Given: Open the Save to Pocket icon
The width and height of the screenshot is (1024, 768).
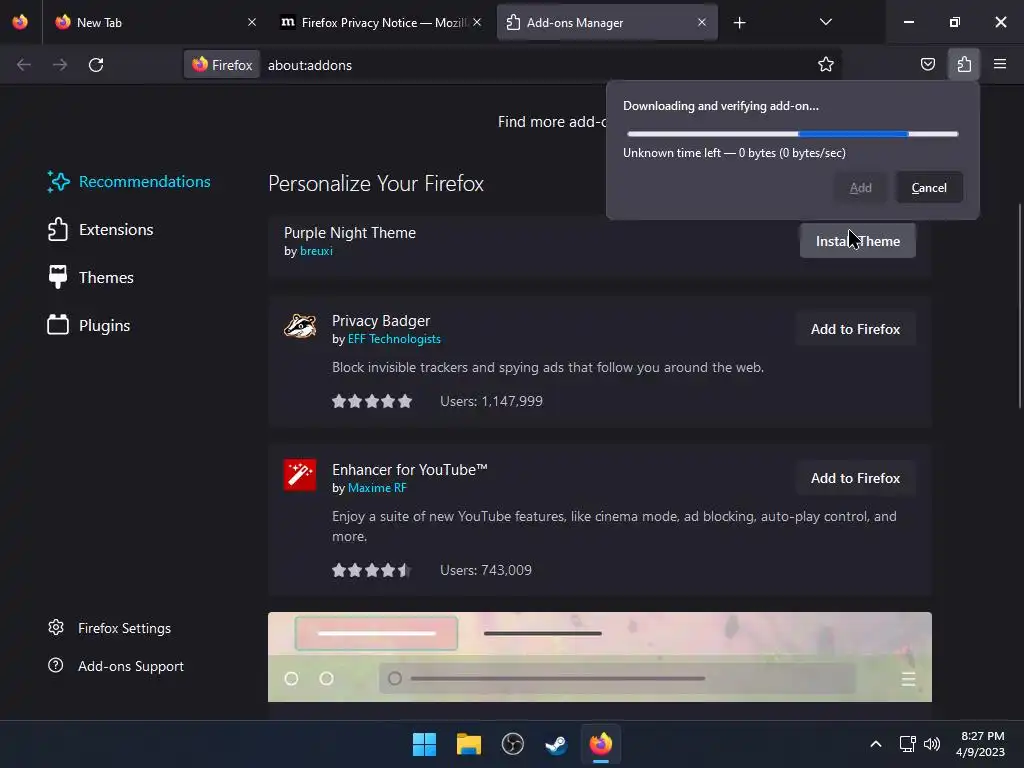Looking at the screenshot, I should [x=927, y=64].
